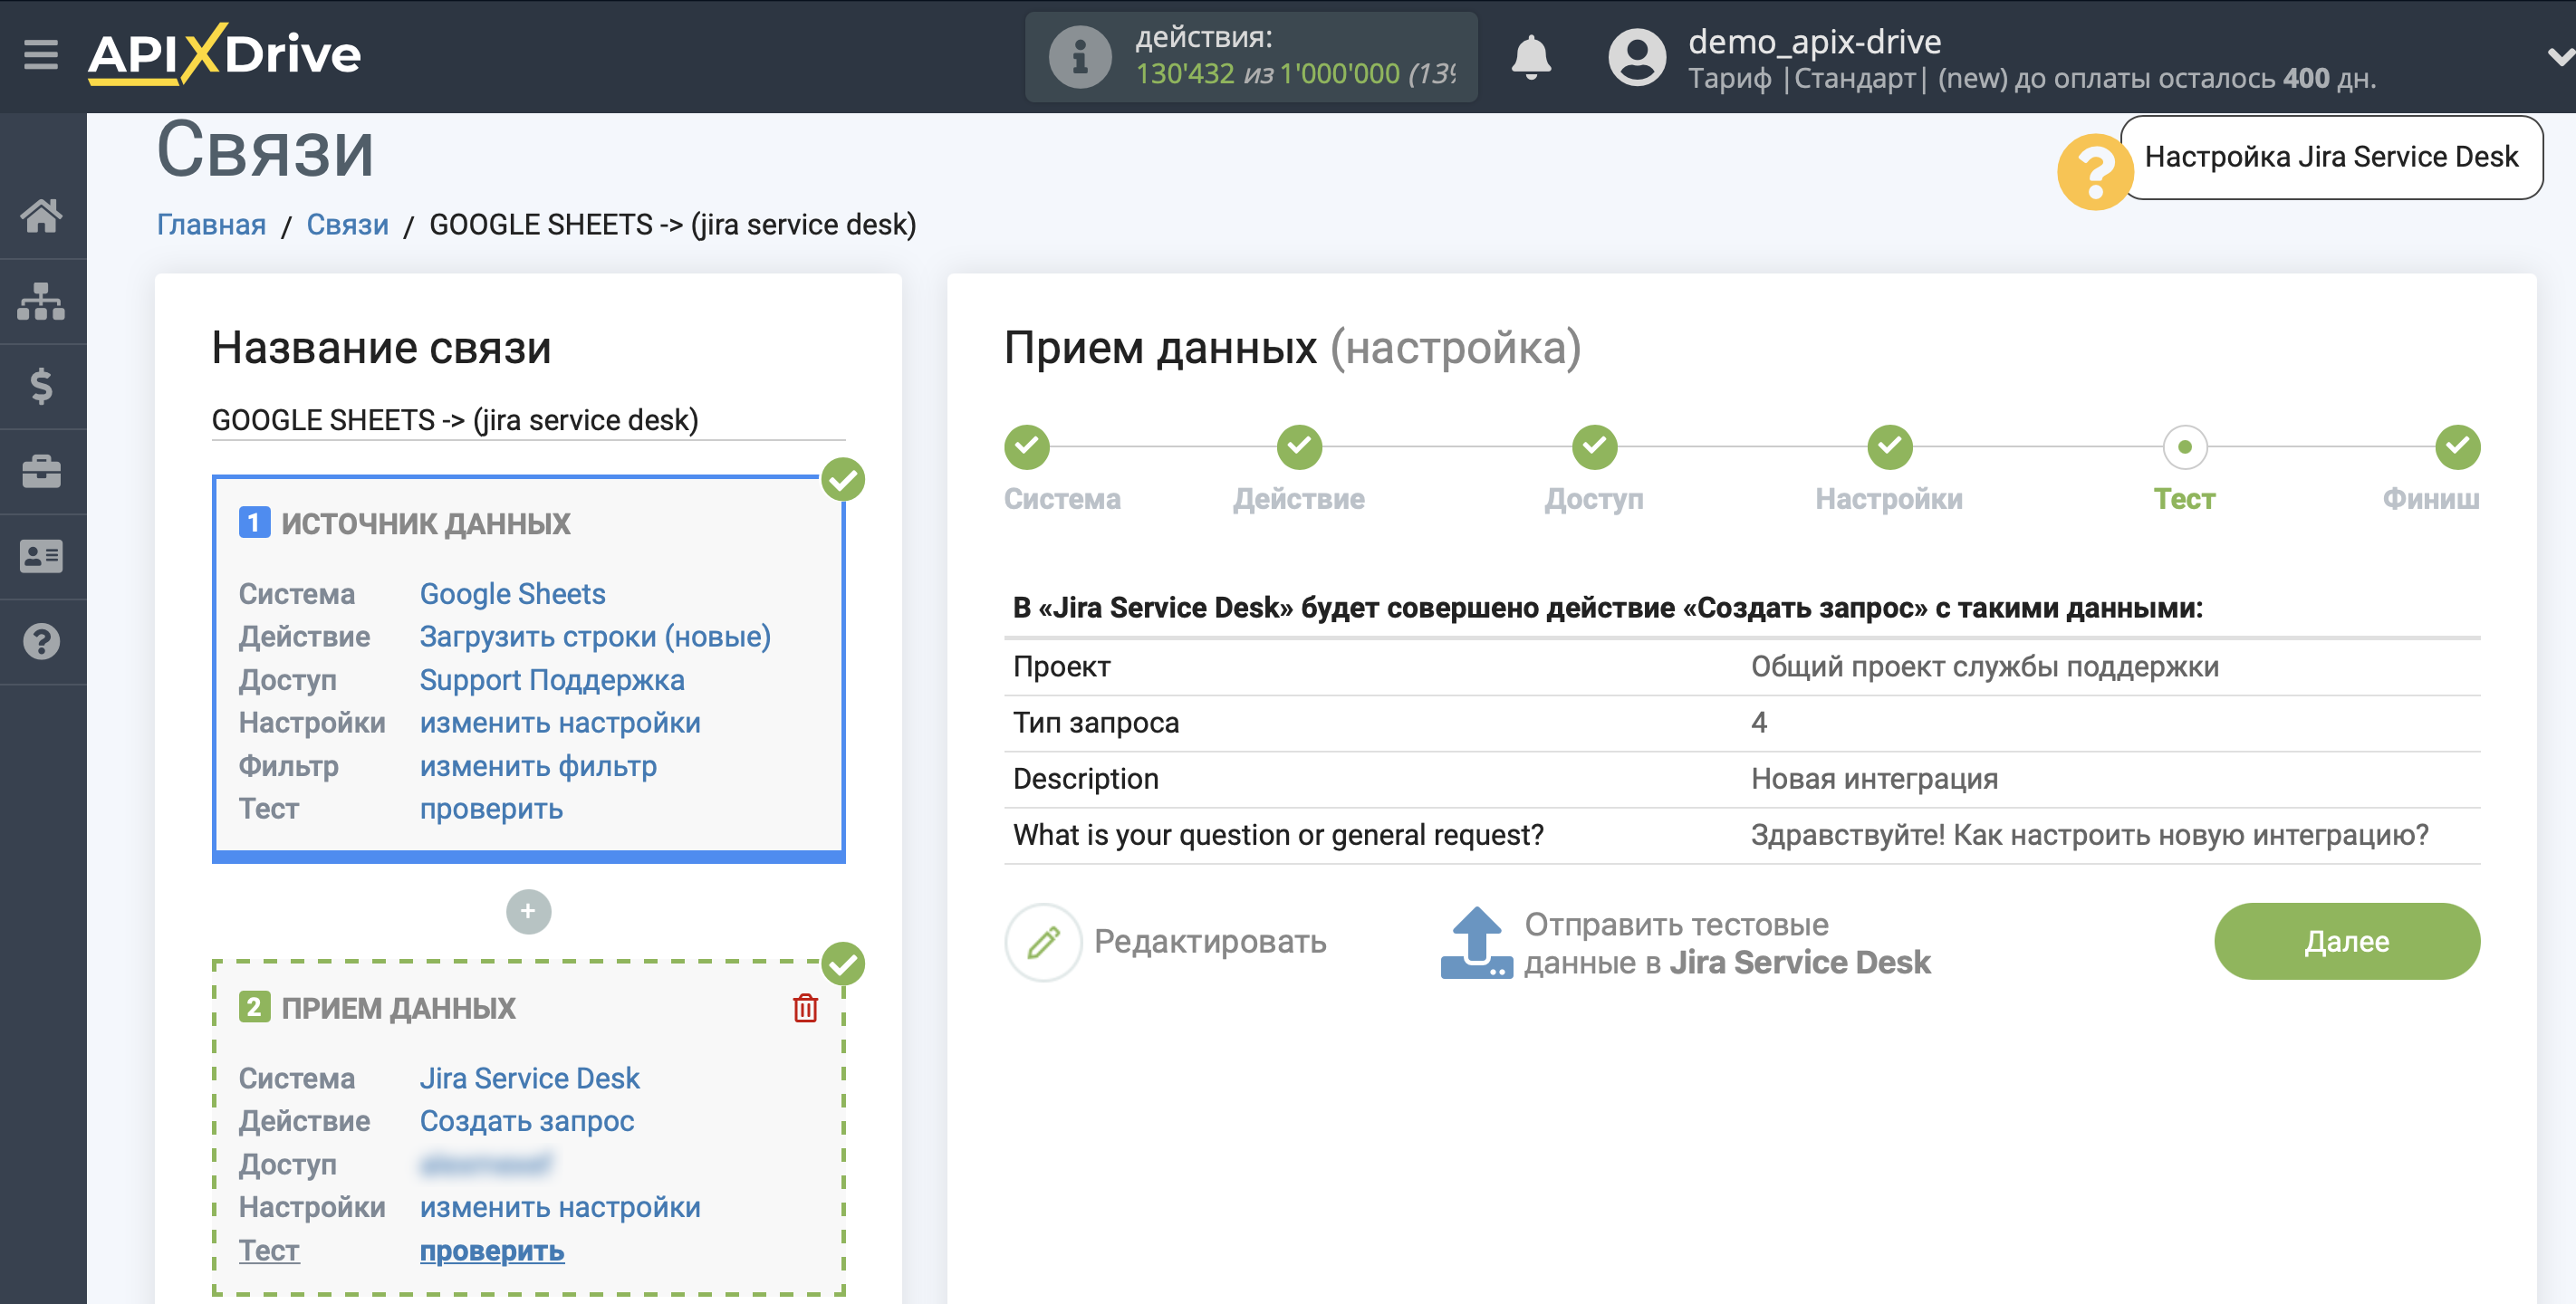Click the demo_apix-drive username
The width and height of the screenshot is (2576, 1304).
1814,42
